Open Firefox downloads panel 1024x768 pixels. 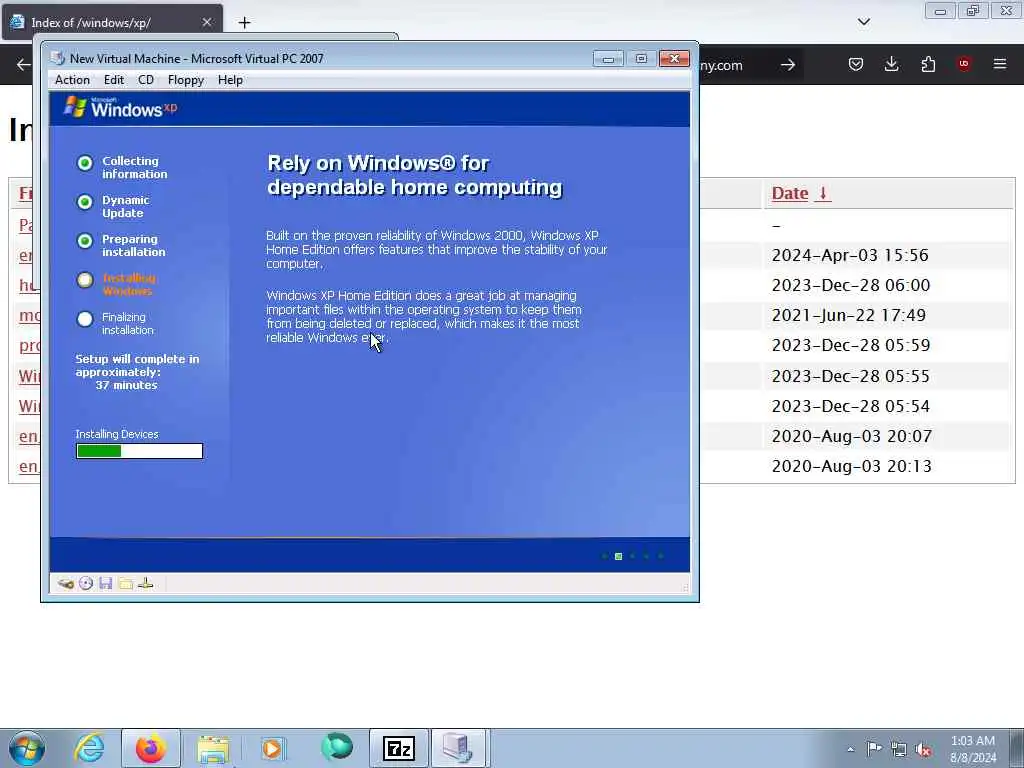click(891, 64)
